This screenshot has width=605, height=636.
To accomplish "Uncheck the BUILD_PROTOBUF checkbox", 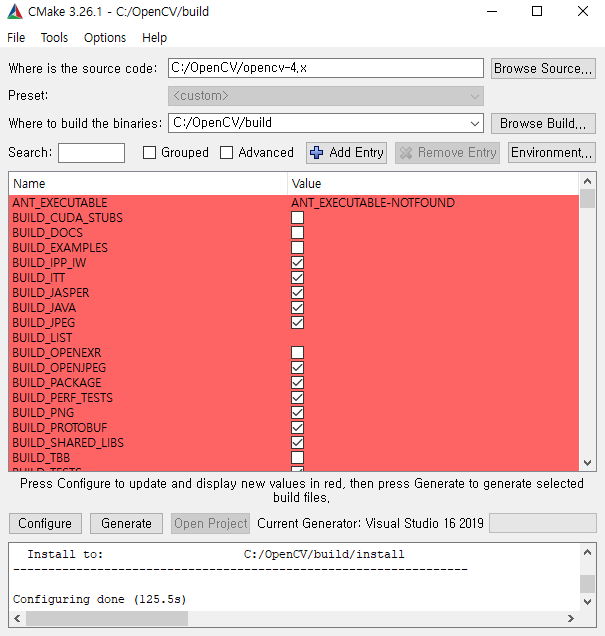I will (297, 428).
